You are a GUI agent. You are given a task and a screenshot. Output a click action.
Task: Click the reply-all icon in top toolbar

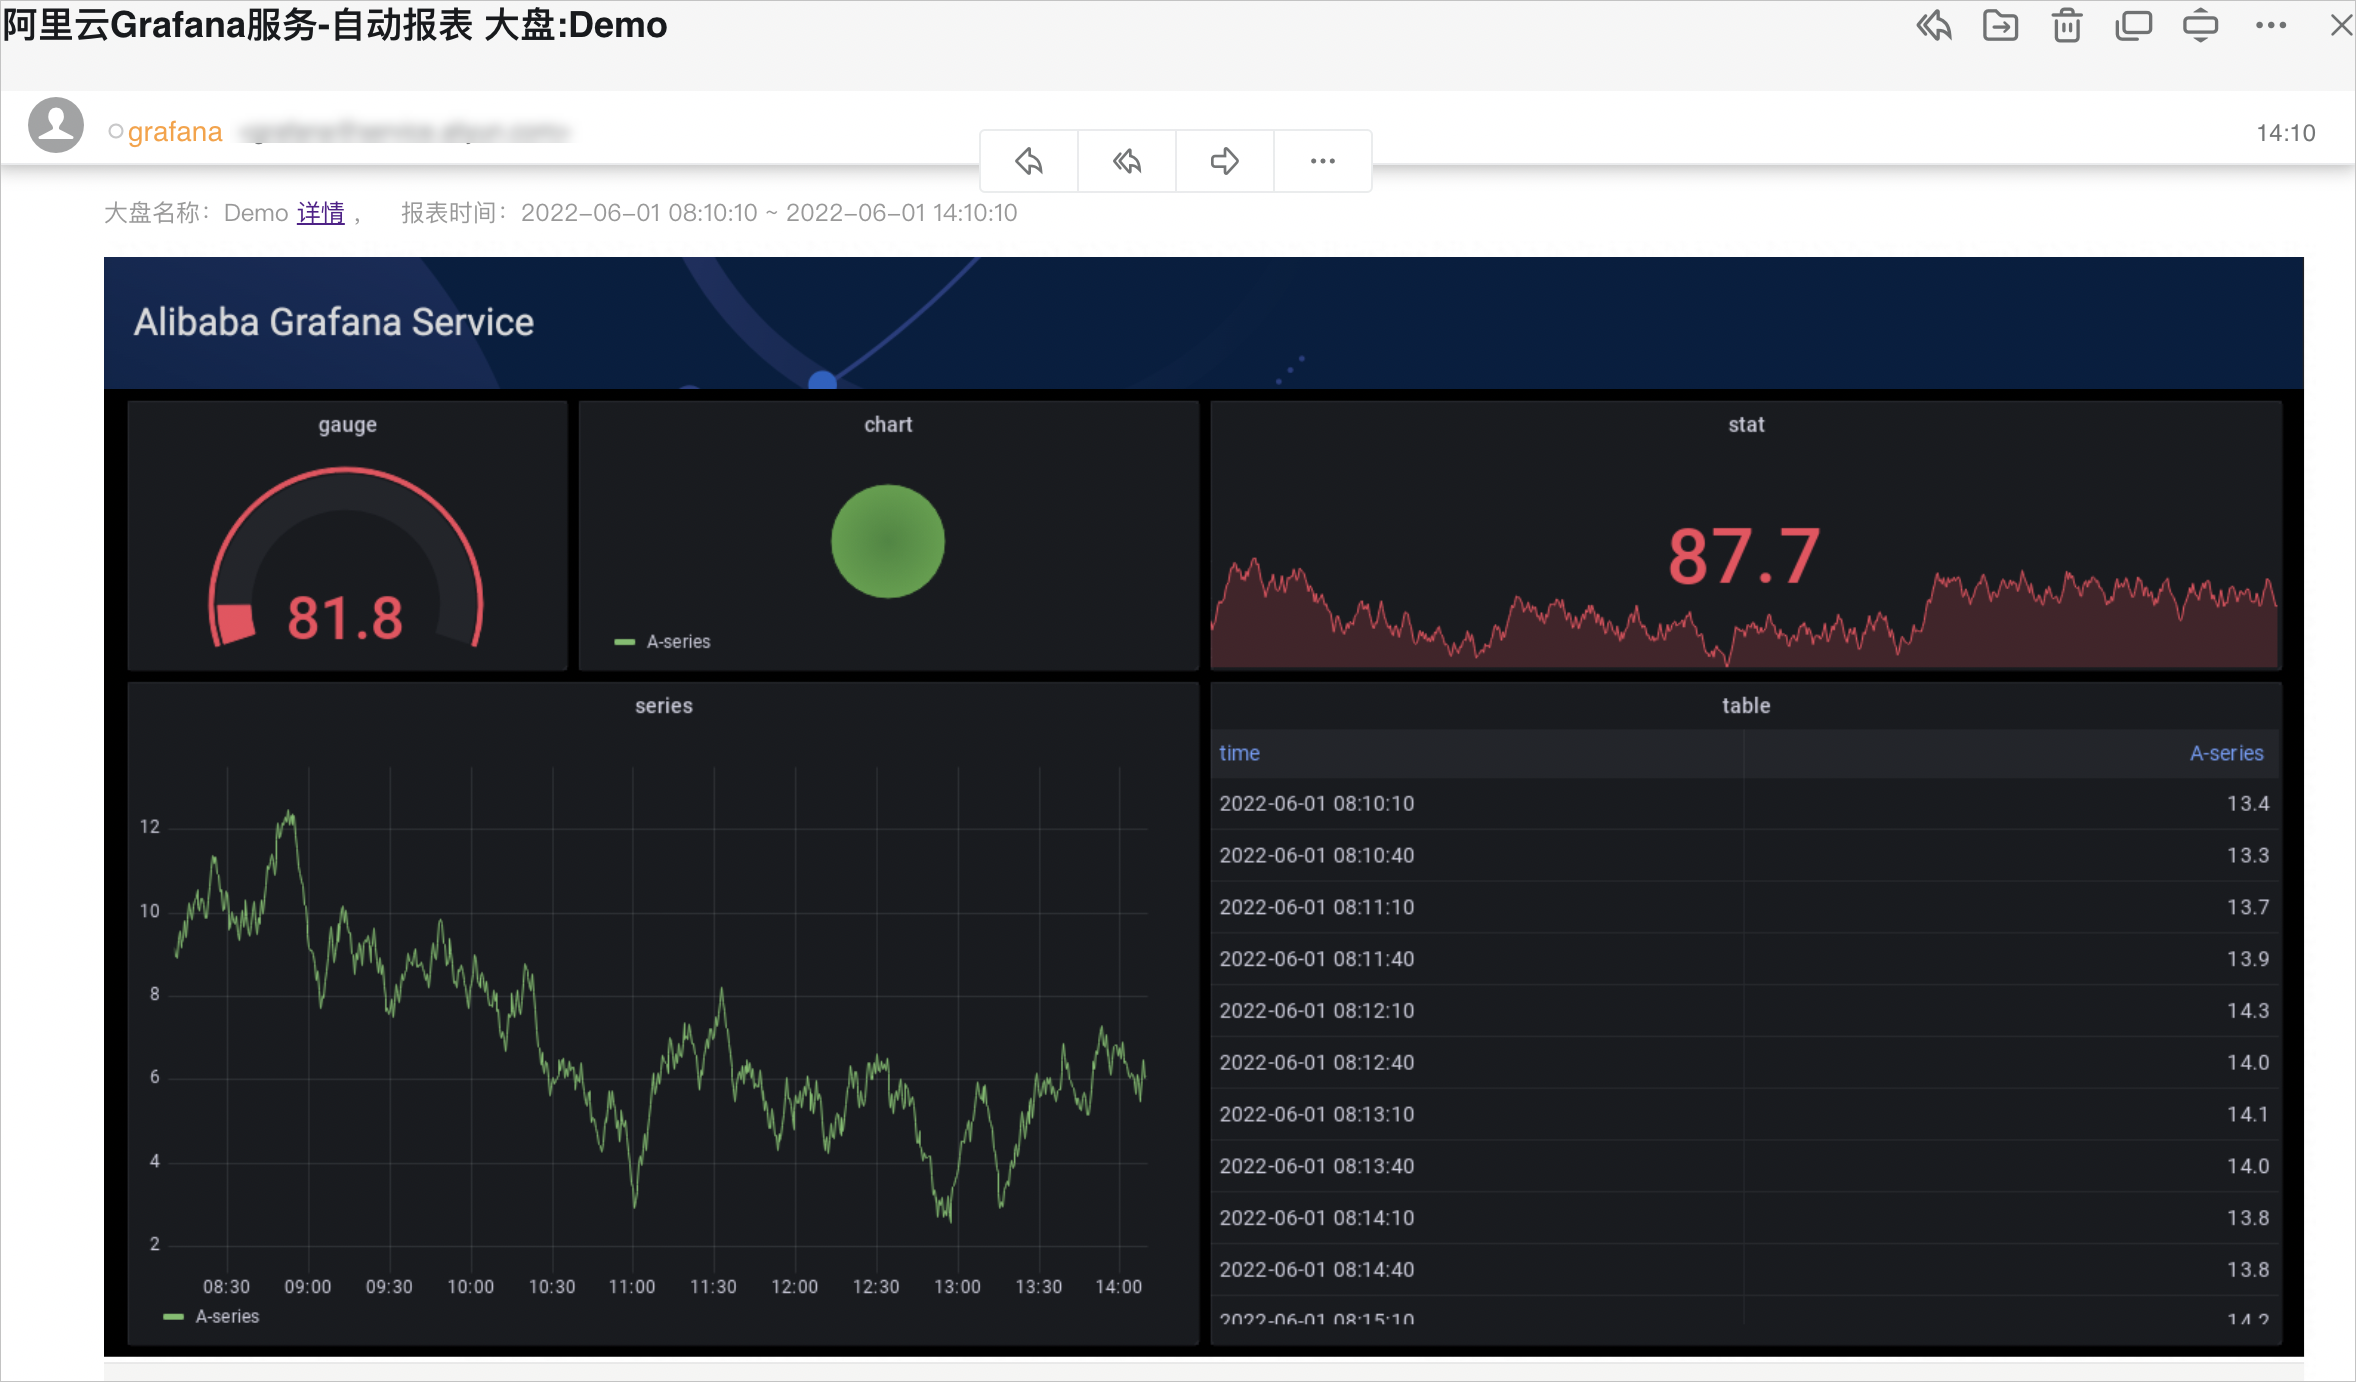[1933, 25]
